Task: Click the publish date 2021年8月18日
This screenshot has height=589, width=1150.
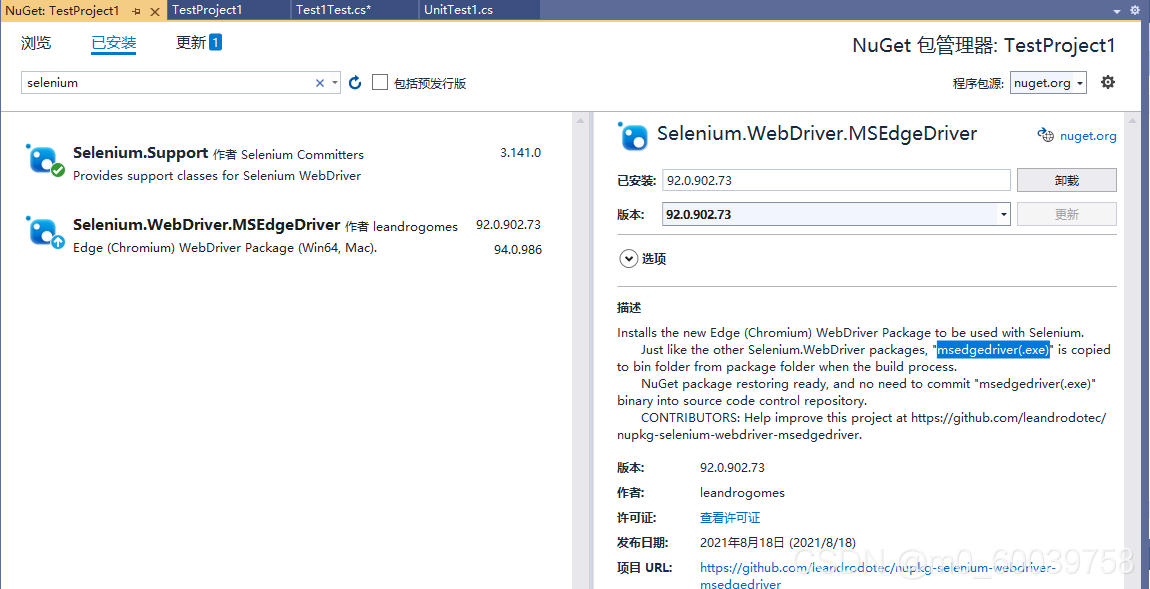Action: (x=778, y=543)
